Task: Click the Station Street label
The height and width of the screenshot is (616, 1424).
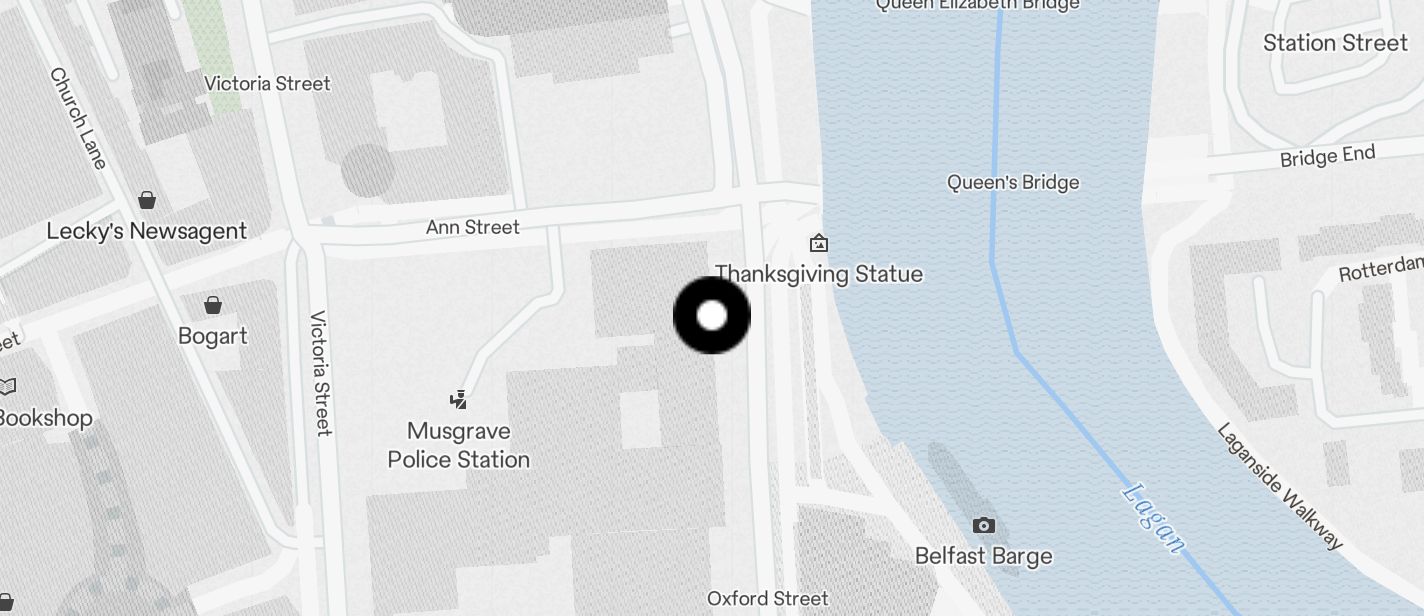Action: pyautogui.click(x=1335, y=43)
